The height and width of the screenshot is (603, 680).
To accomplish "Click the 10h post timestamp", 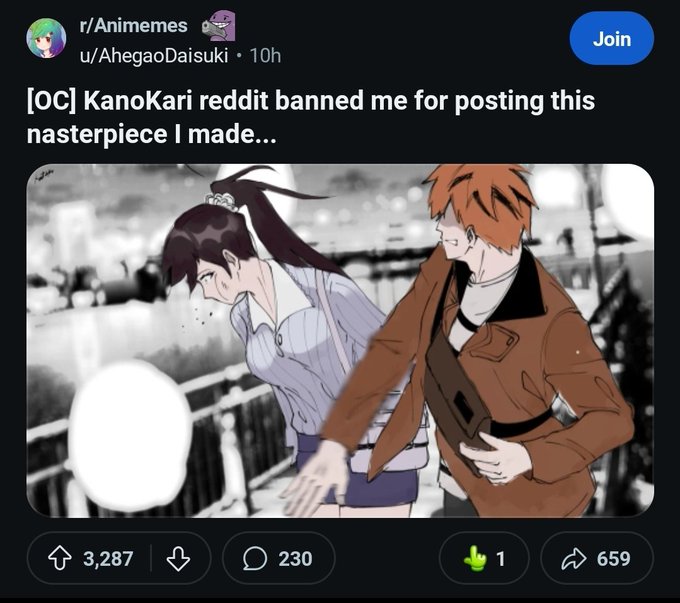I will pos(265,56).
